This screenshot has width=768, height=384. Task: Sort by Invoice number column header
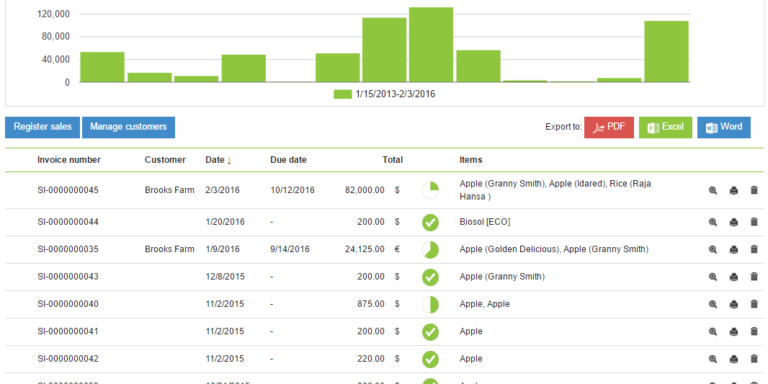(x=69, y=160)
